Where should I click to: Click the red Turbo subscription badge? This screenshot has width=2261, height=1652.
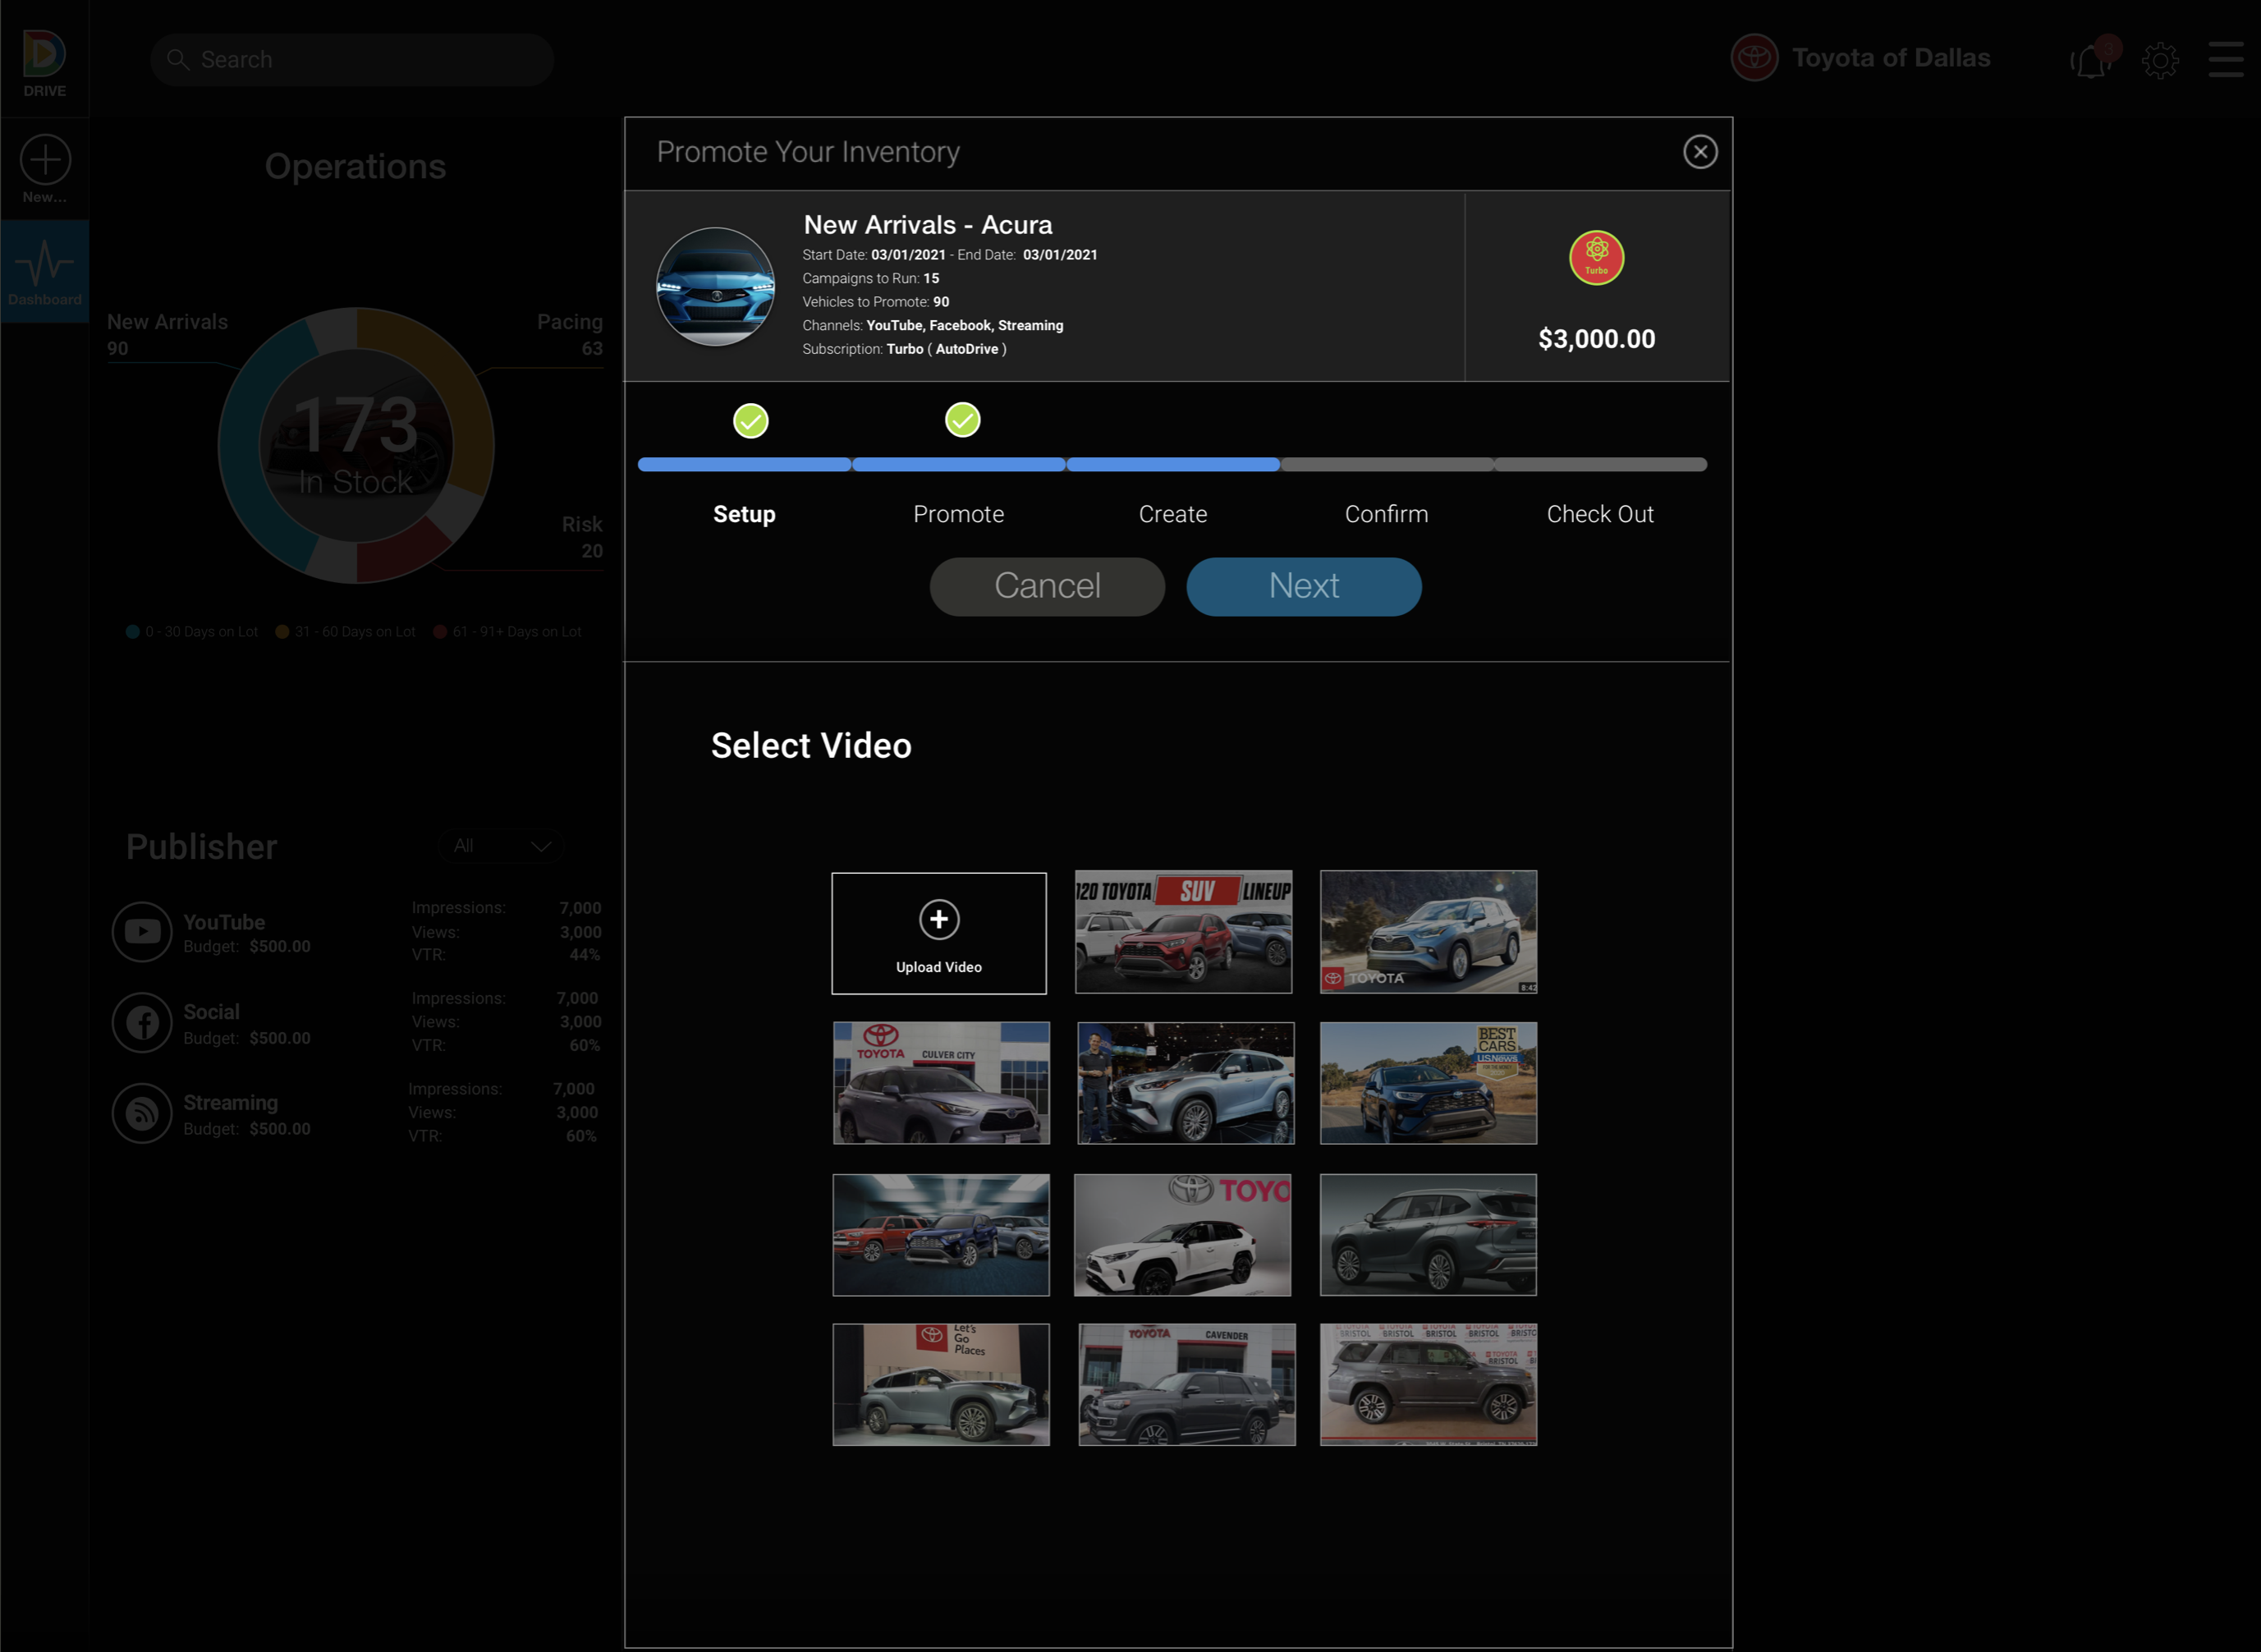tap(1596, 258)
